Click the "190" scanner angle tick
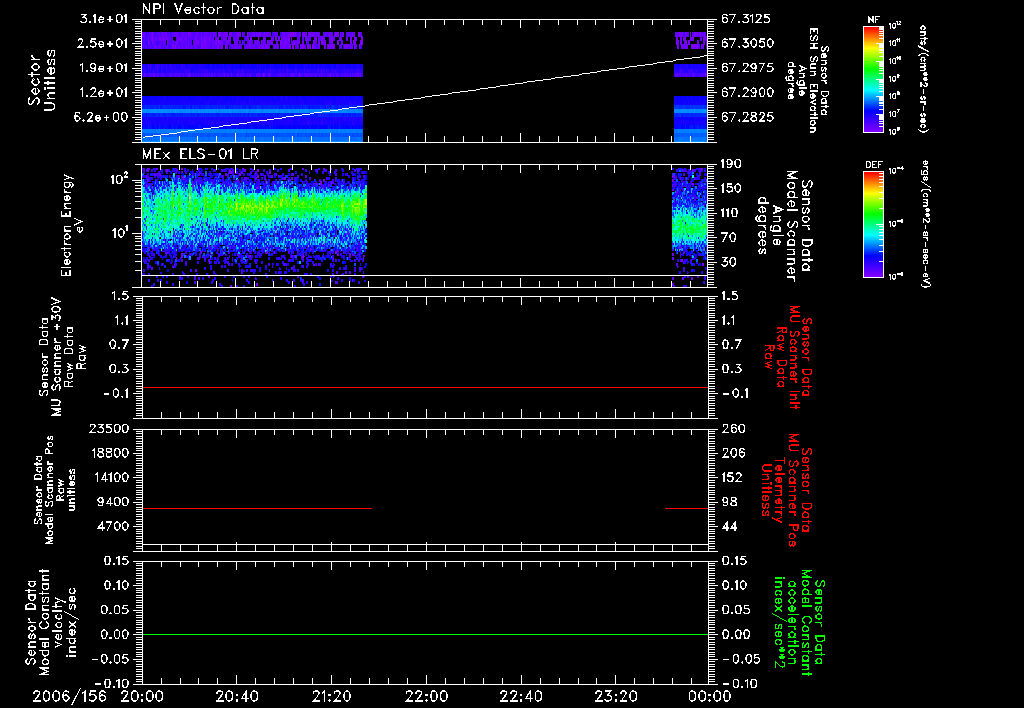The image size is (1024, 708). (x=731, y=164)
